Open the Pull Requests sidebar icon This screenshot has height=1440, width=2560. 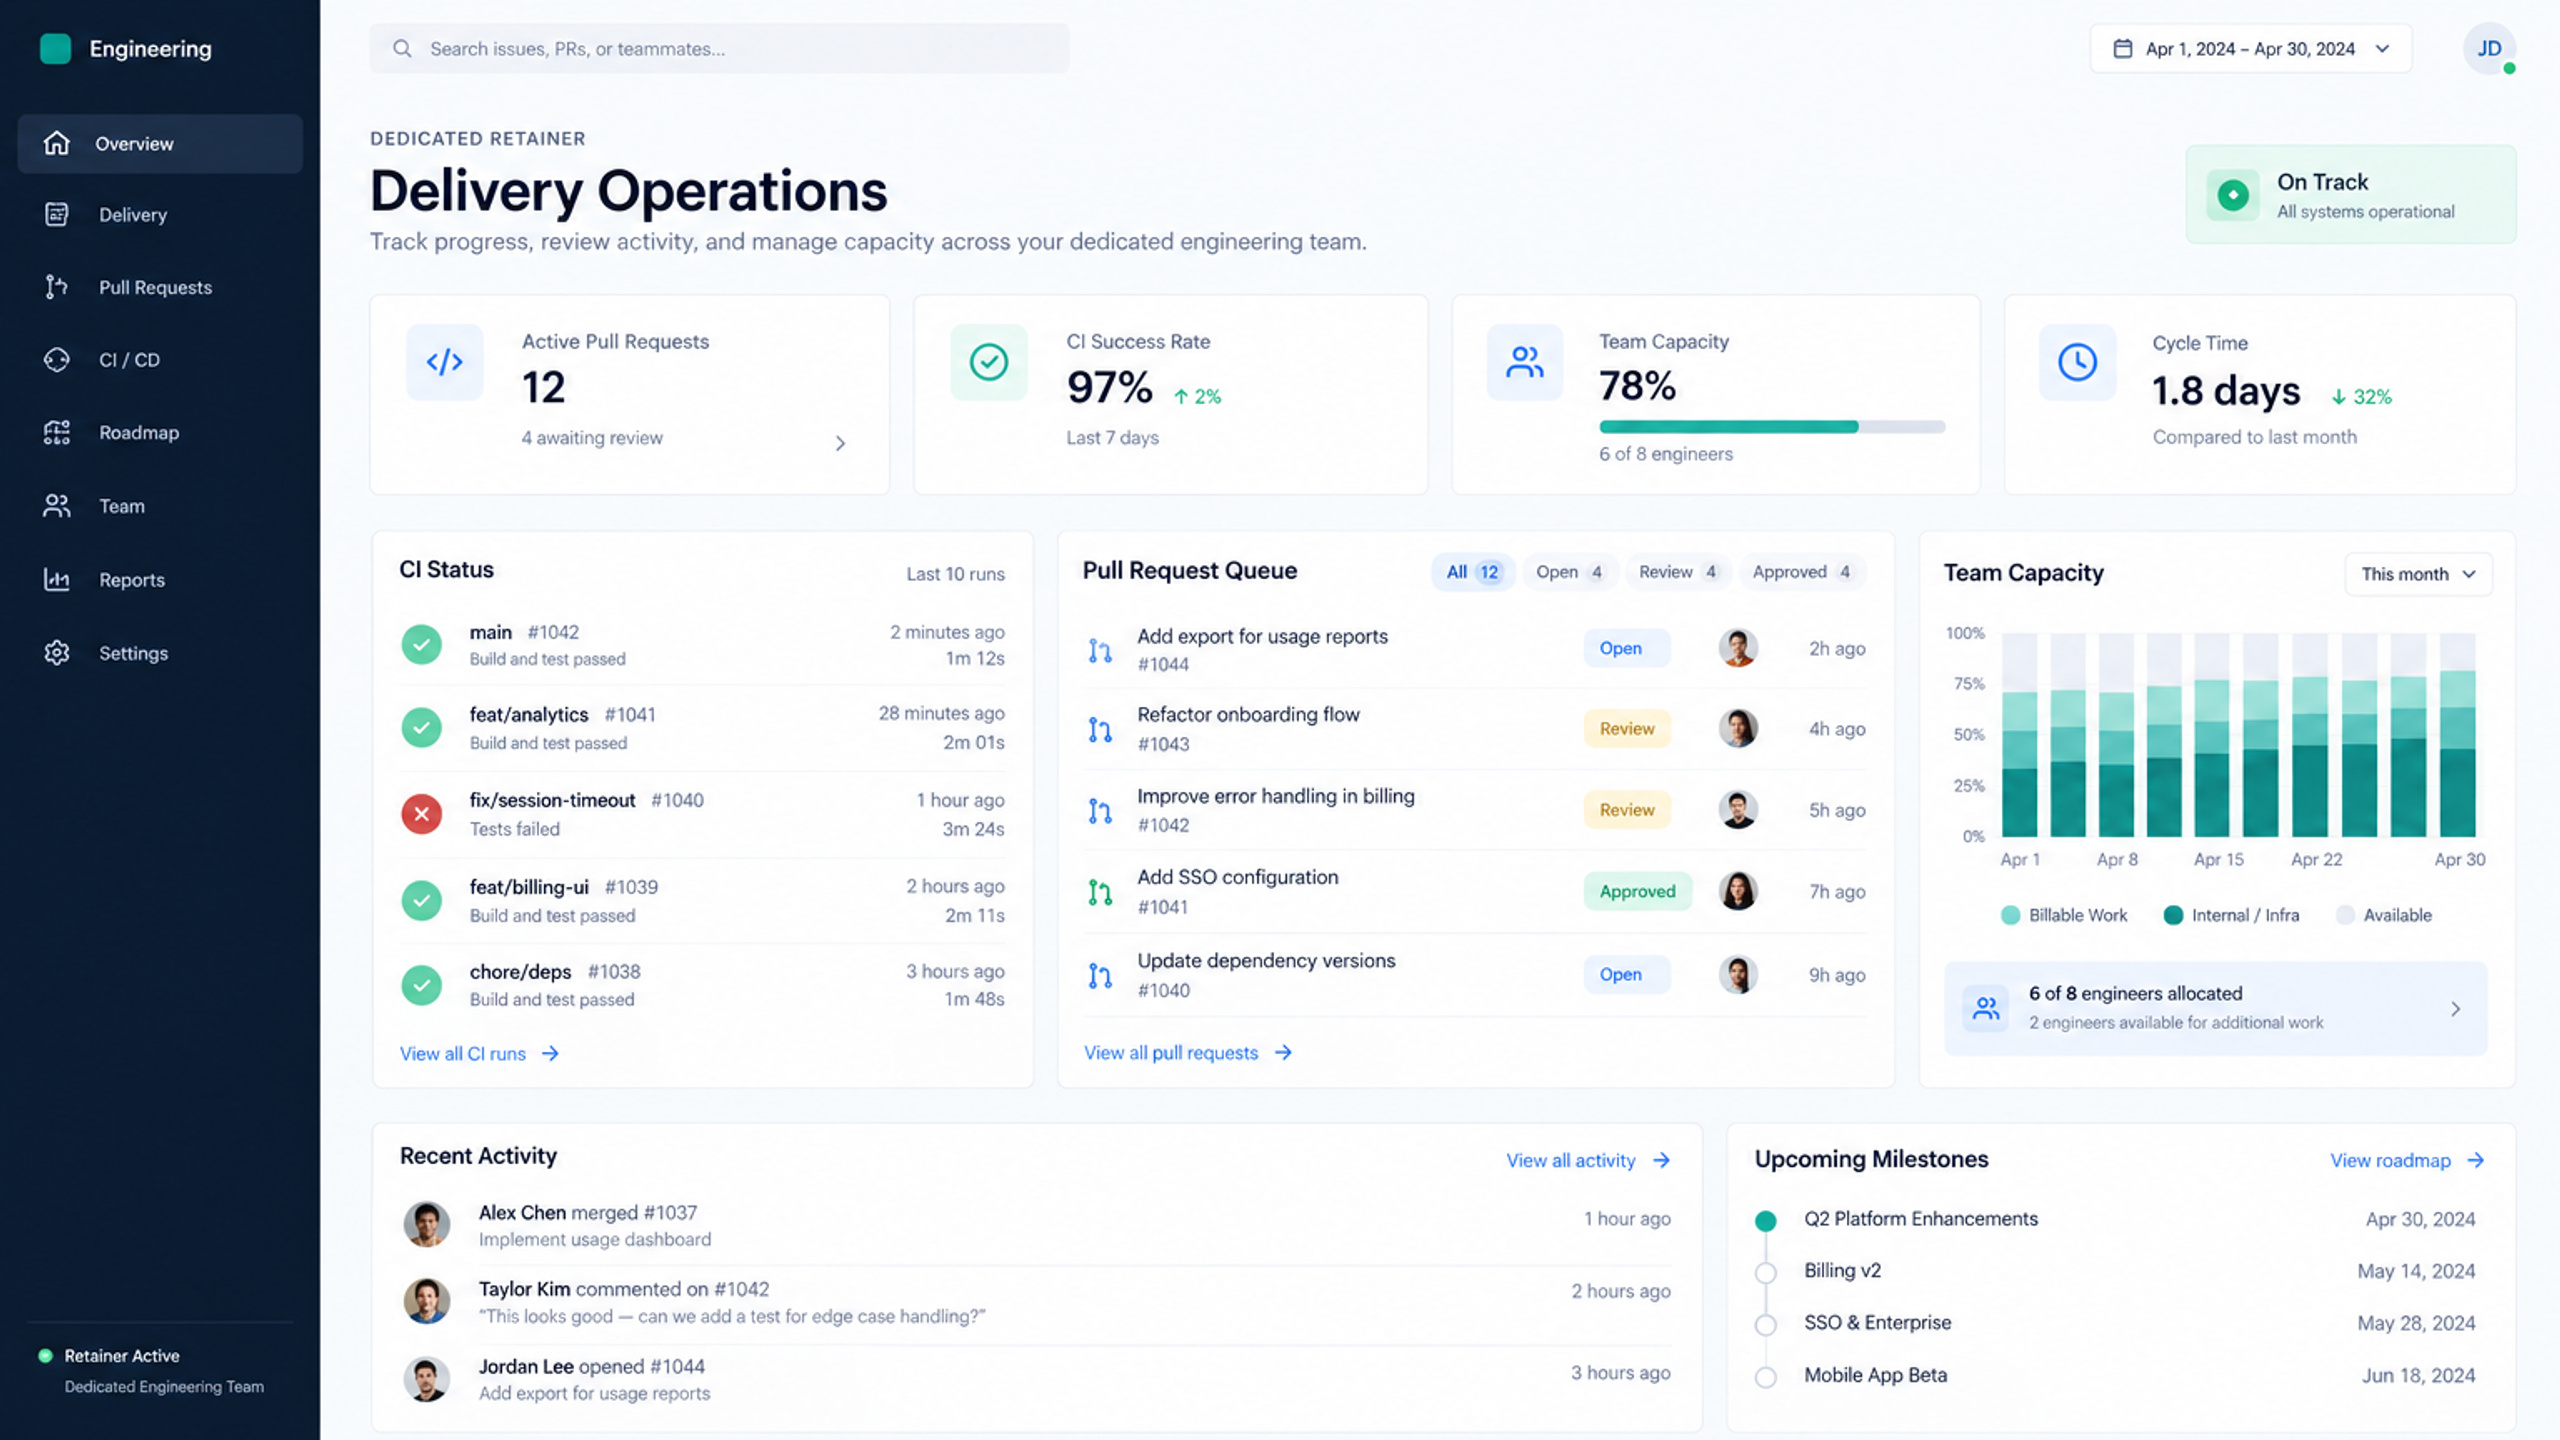(x=57, y=287)
